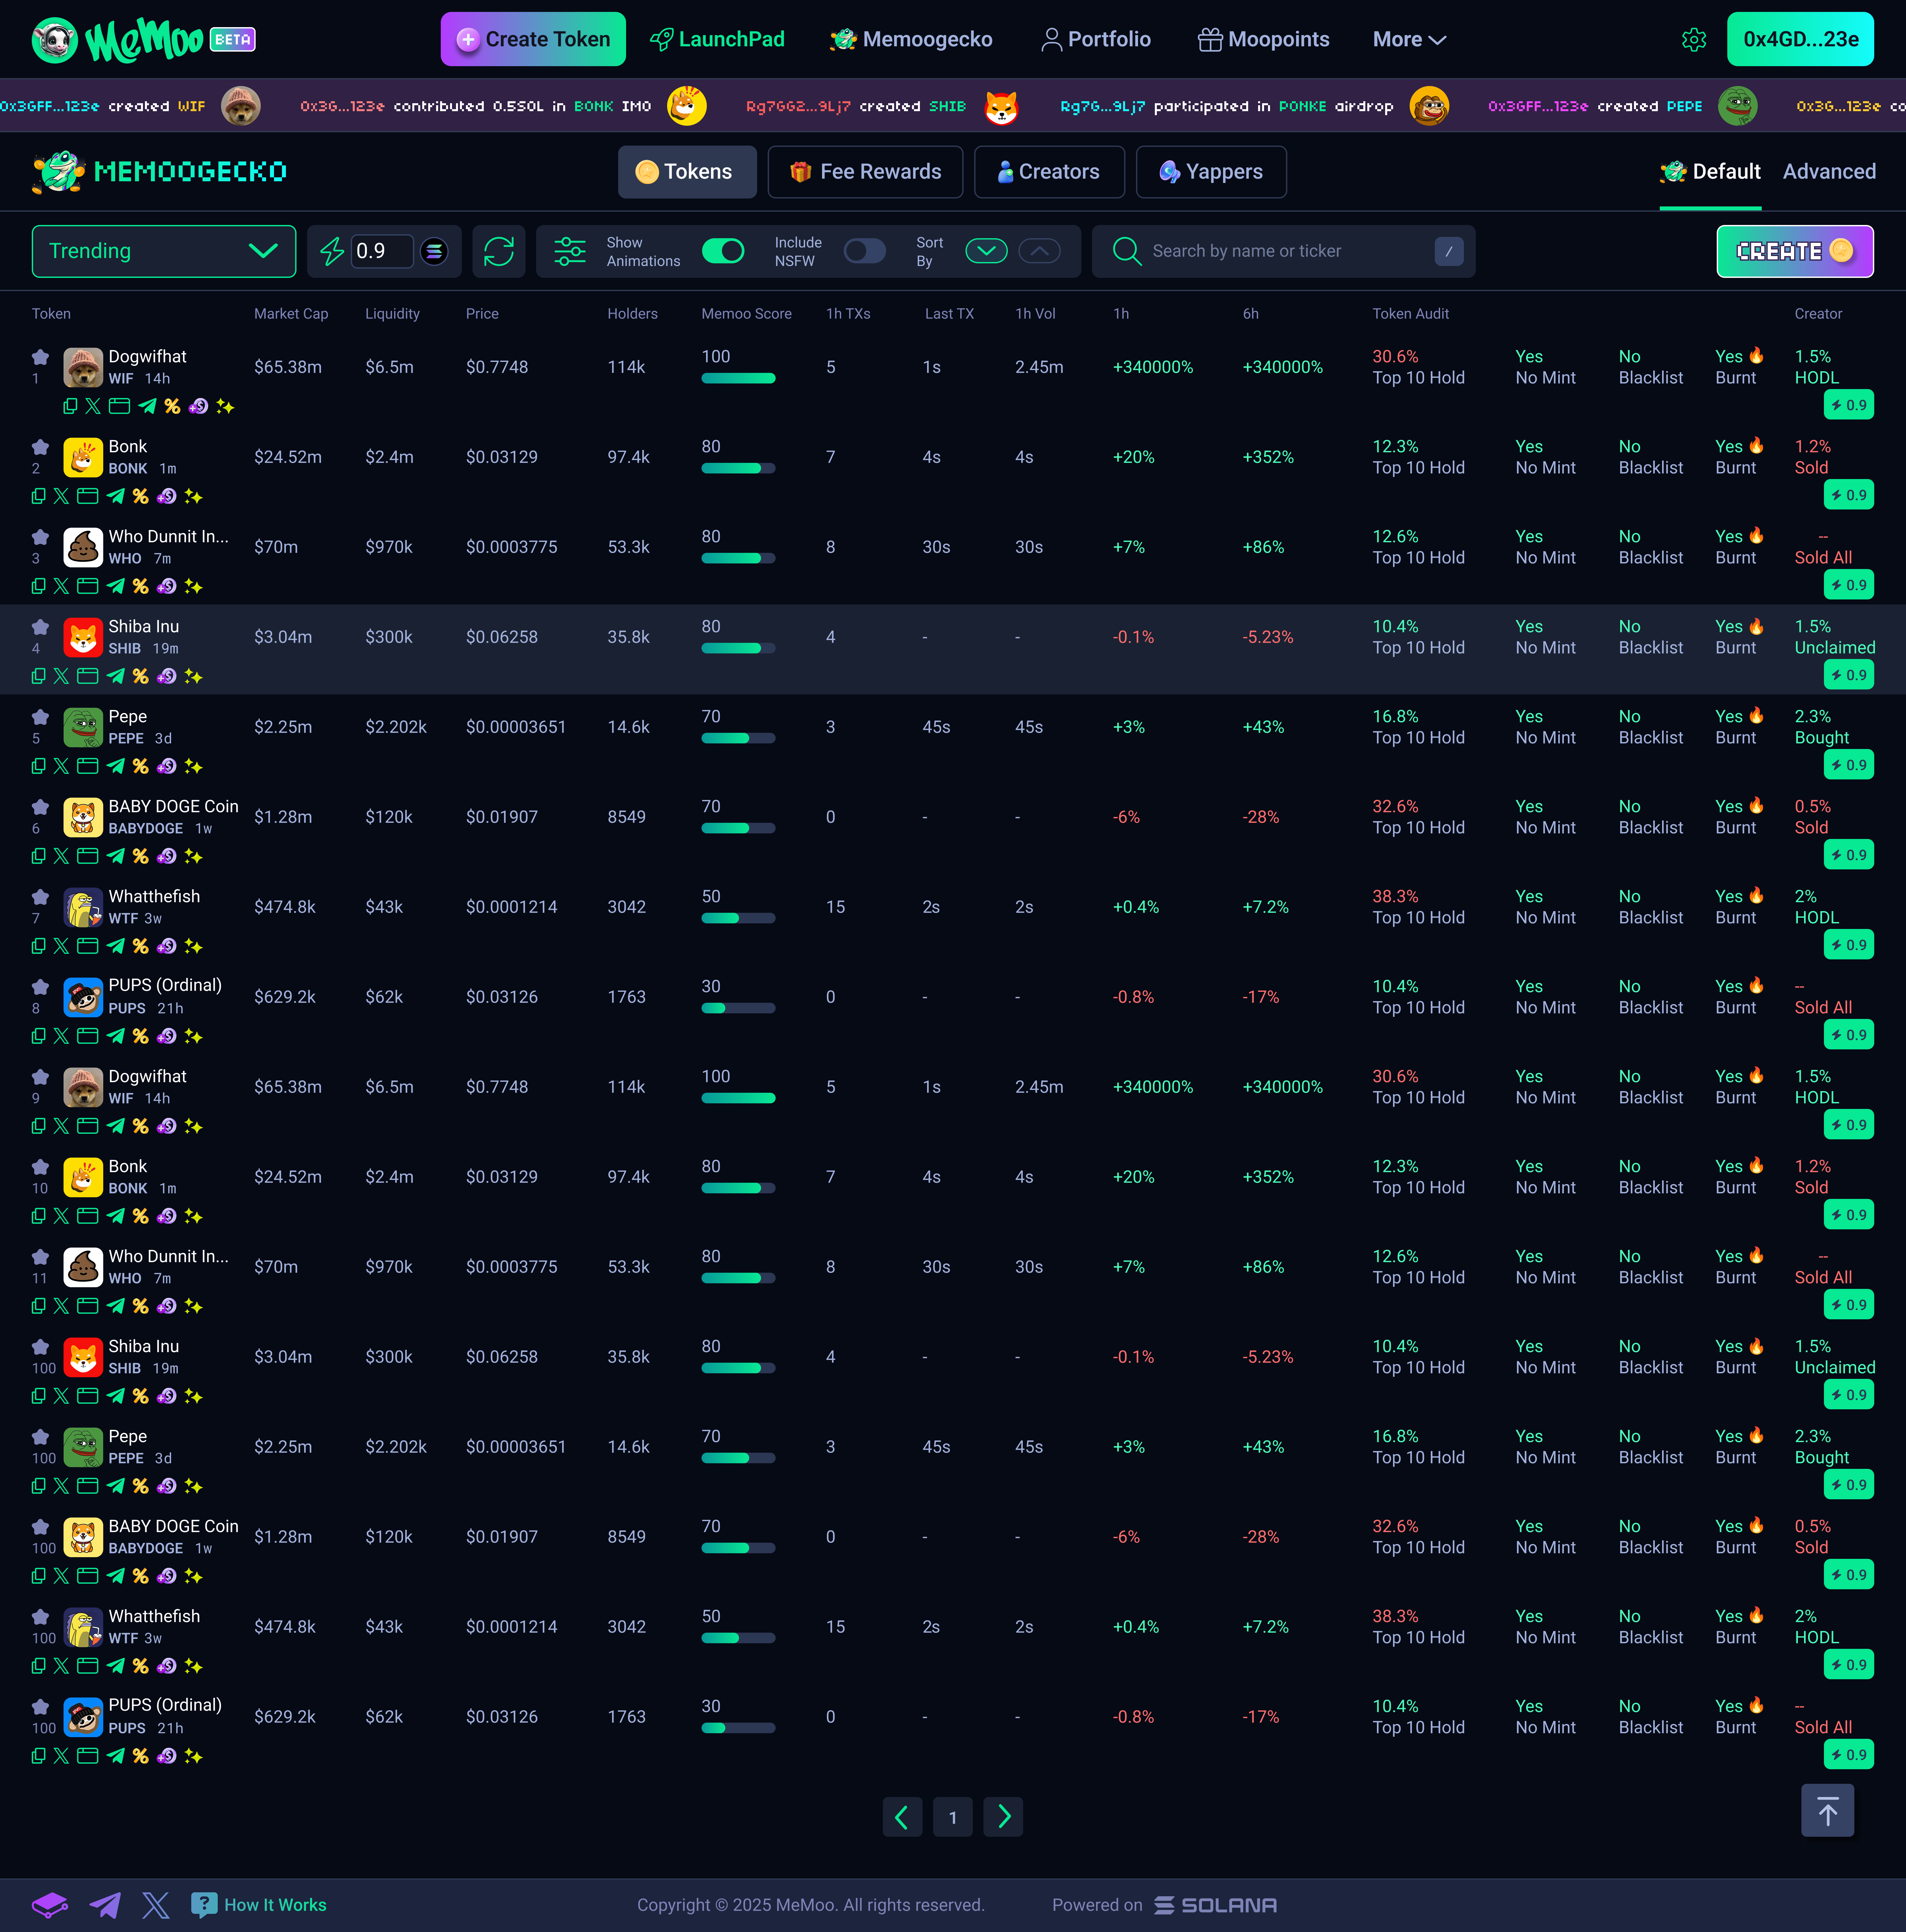Enable the Include NSFW toggle

coord(864,251)
